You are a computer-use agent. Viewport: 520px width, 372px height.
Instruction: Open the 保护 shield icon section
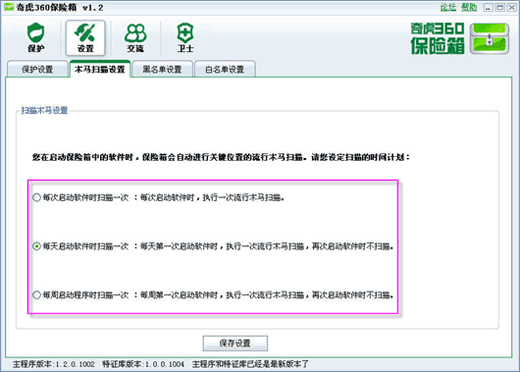(x=36, y=38)
